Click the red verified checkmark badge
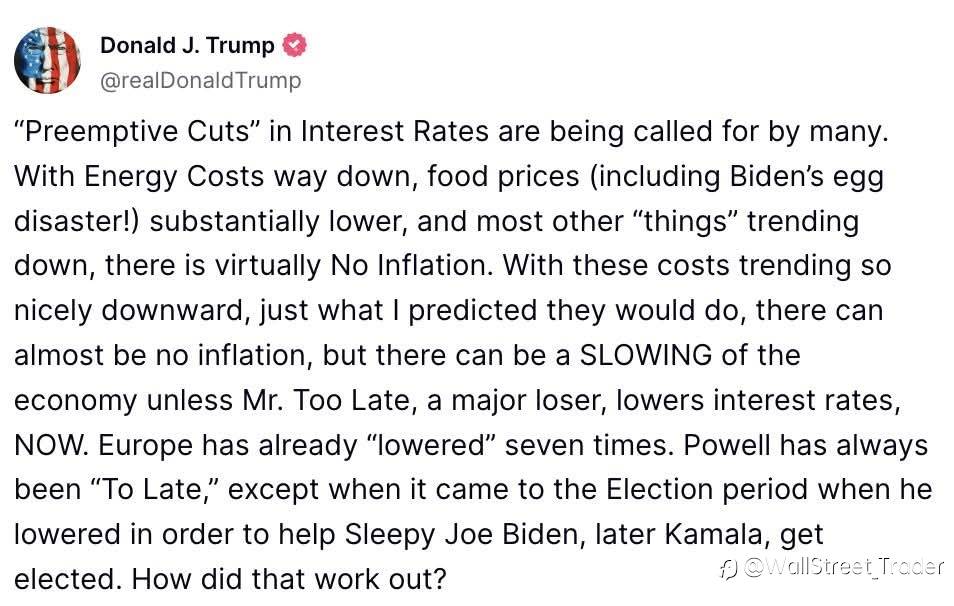Image resolution: width=954 pixels, height=606 pixels. click(296, 45)
